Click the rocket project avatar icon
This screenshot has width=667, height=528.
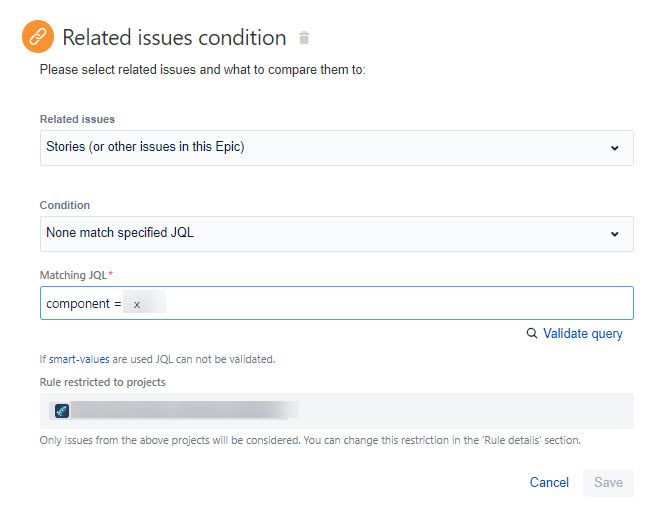pos(62,410)
